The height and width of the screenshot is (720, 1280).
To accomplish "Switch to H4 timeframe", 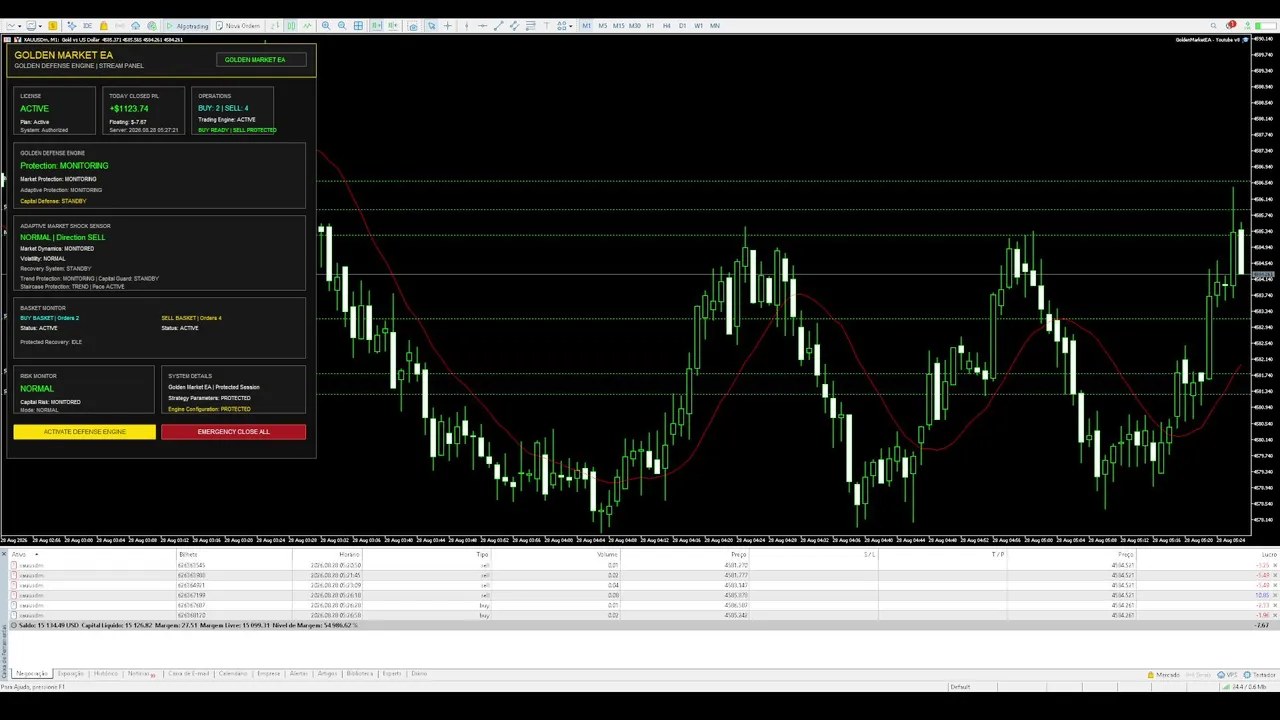I will click(667, 26).
